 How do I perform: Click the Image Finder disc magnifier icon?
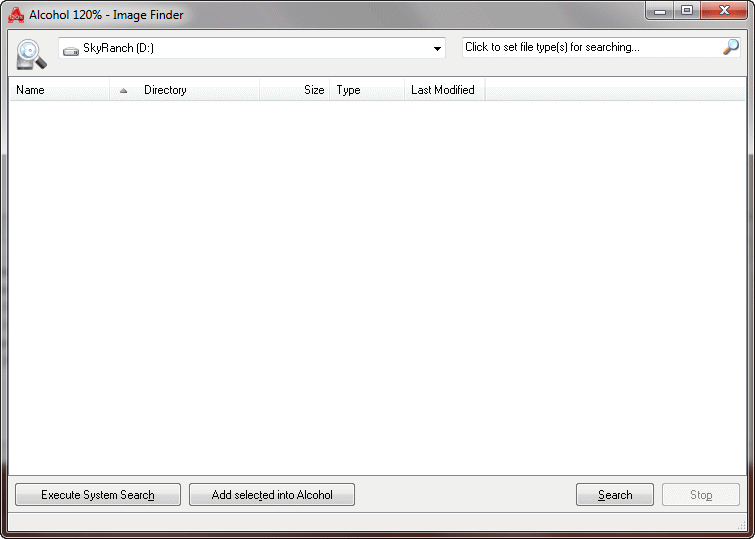point(31,54)
